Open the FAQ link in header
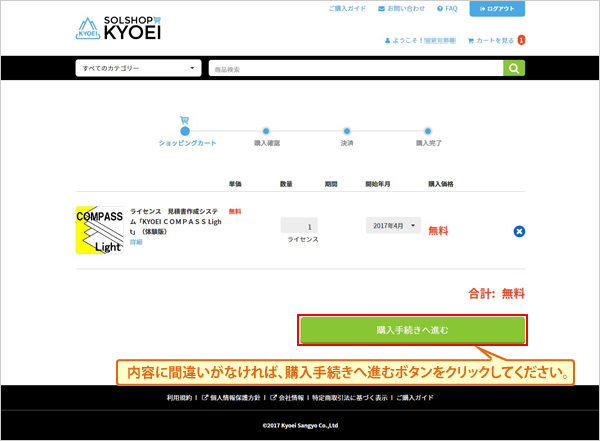Screen dimensions: 600x441 tap(447, 8)
